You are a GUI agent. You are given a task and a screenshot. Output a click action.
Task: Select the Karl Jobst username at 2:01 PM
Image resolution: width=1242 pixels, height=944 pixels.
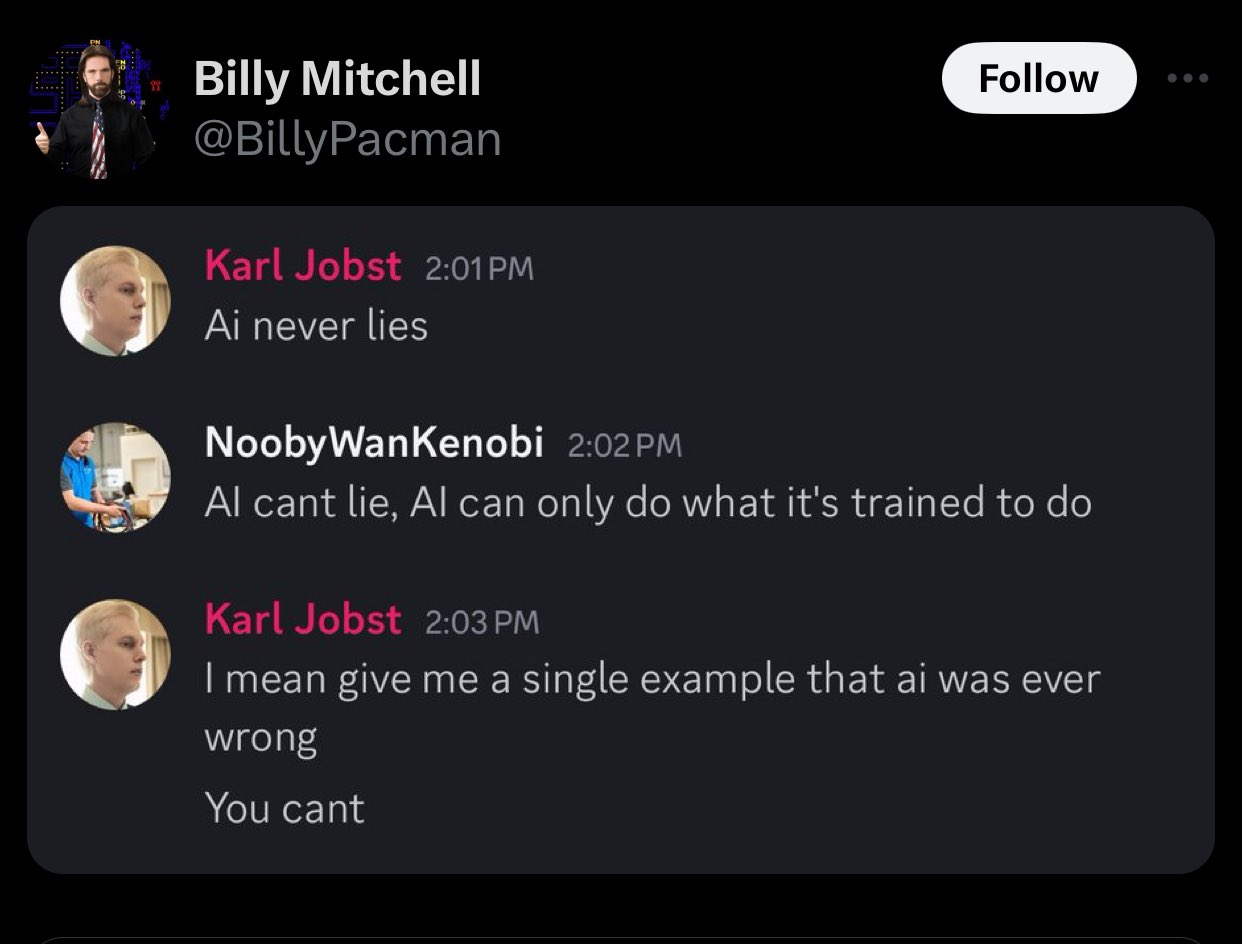click(303, 267)
